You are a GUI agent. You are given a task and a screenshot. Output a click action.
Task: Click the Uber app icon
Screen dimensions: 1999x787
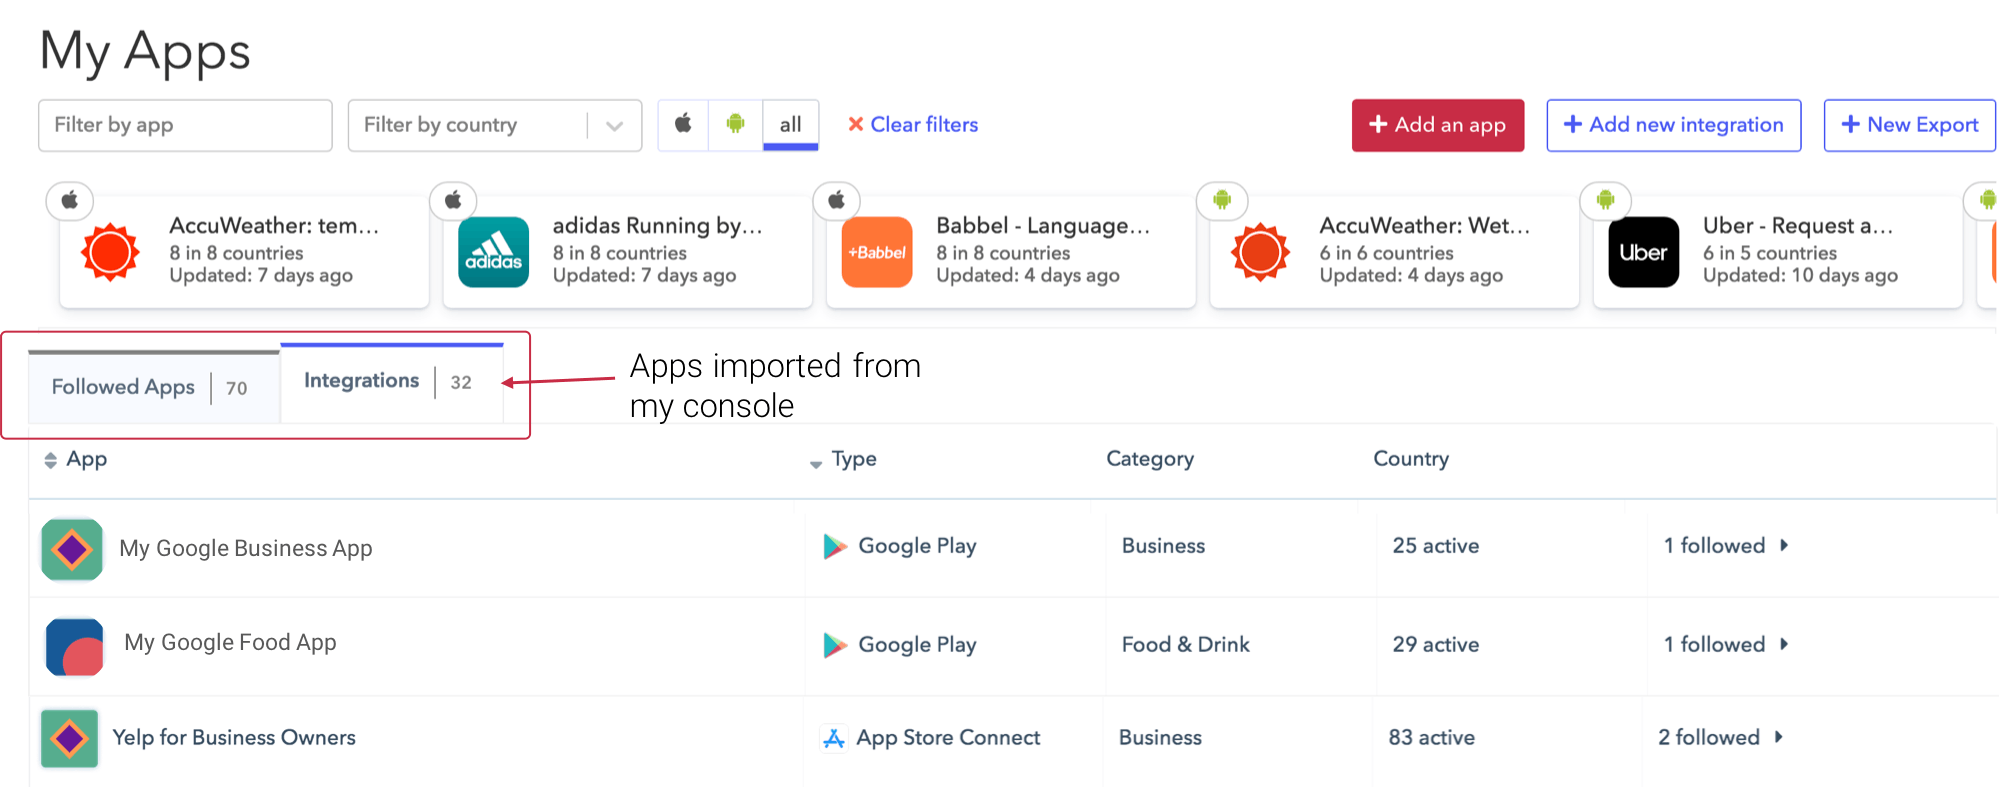(x=1643, y=252)
